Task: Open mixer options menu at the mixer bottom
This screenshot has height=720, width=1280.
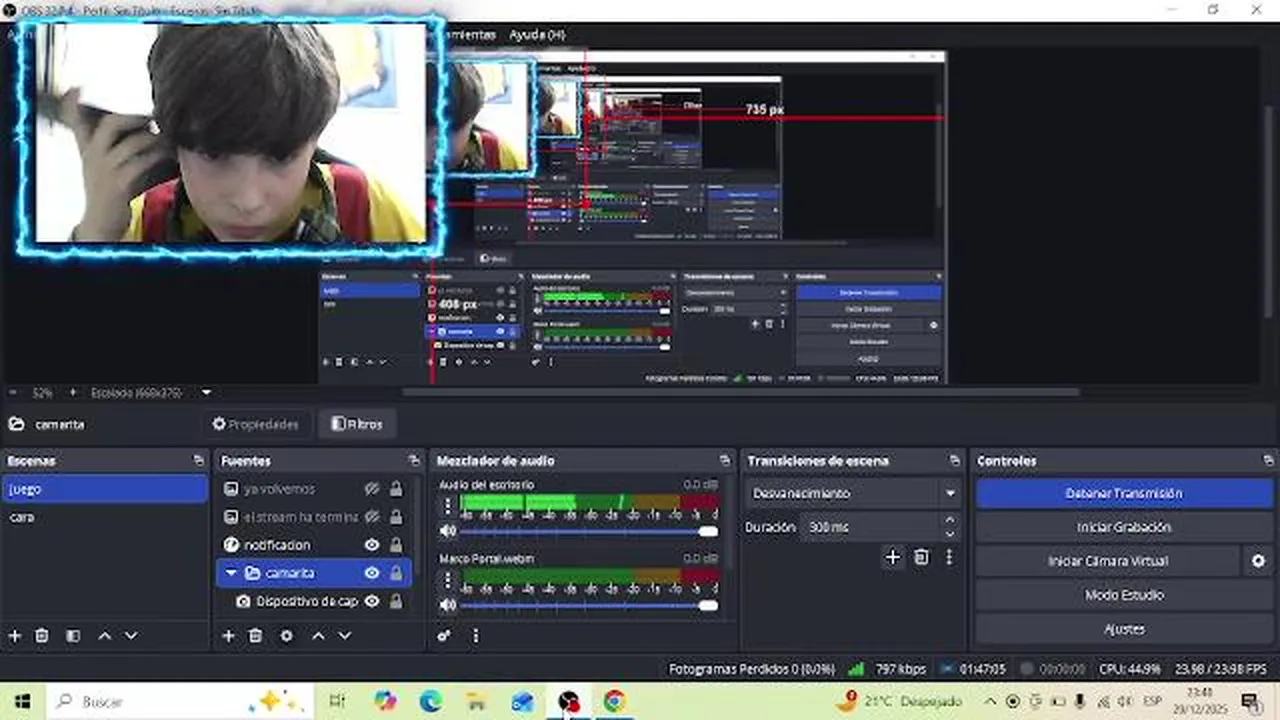Action: 475,636
